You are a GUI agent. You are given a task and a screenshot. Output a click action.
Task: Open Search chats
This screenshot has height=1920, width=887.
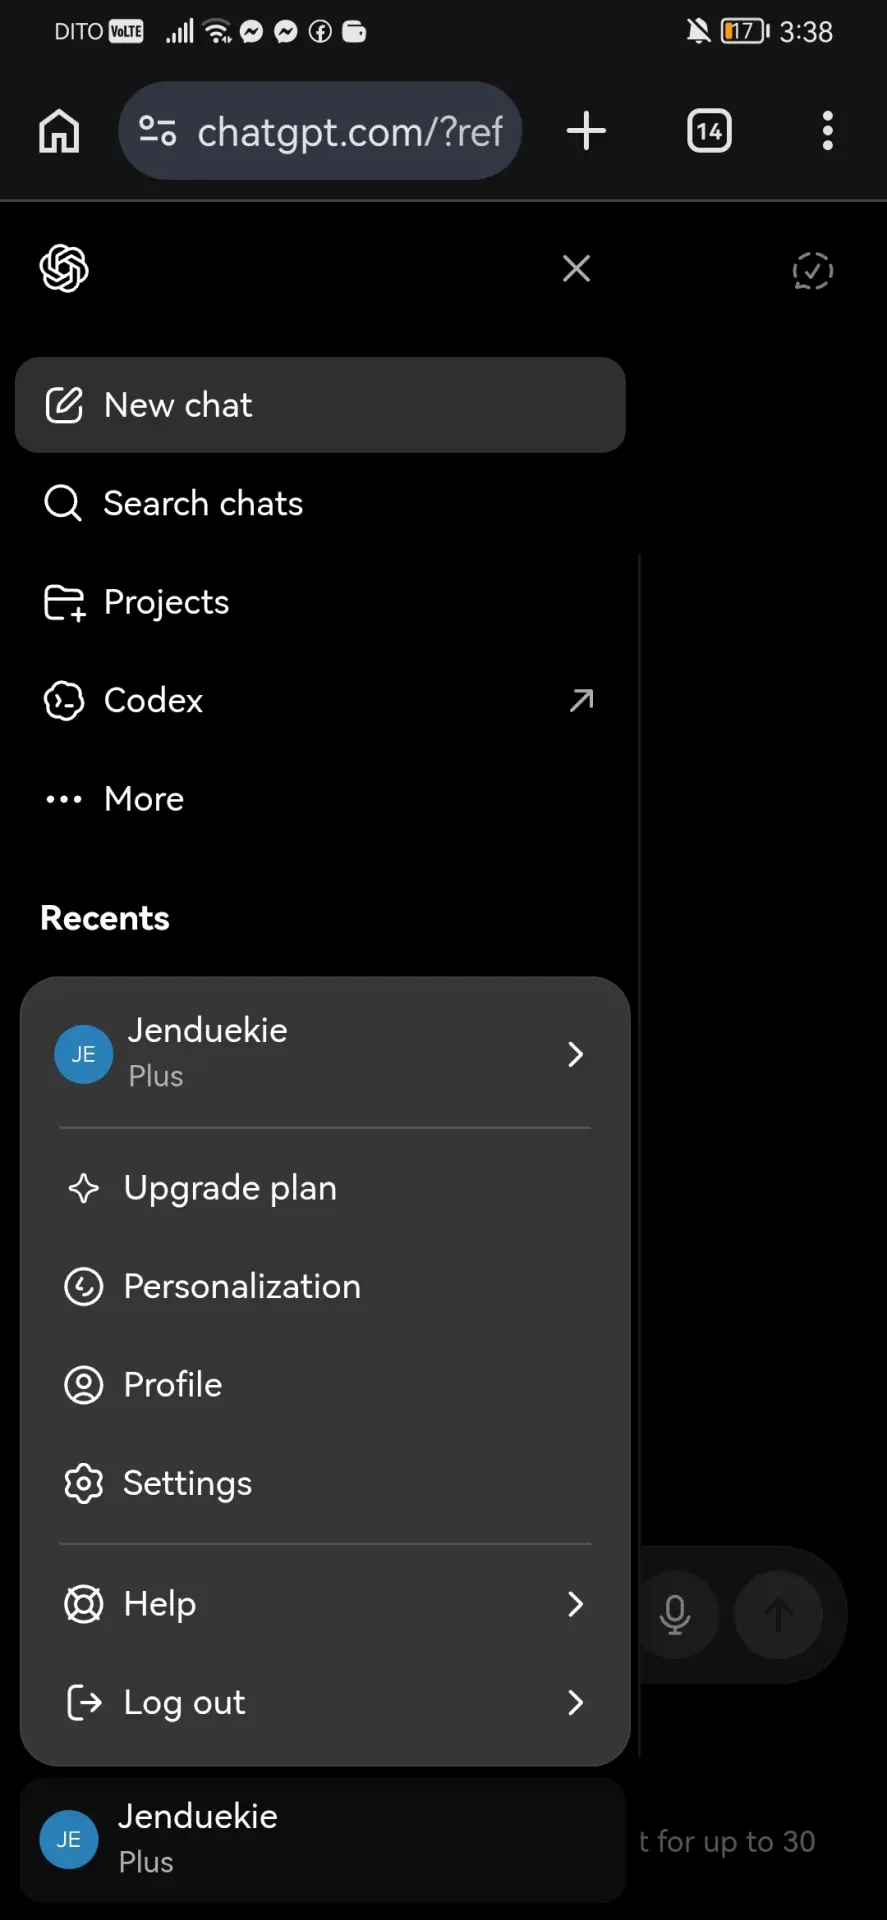(x=320, y=503)
